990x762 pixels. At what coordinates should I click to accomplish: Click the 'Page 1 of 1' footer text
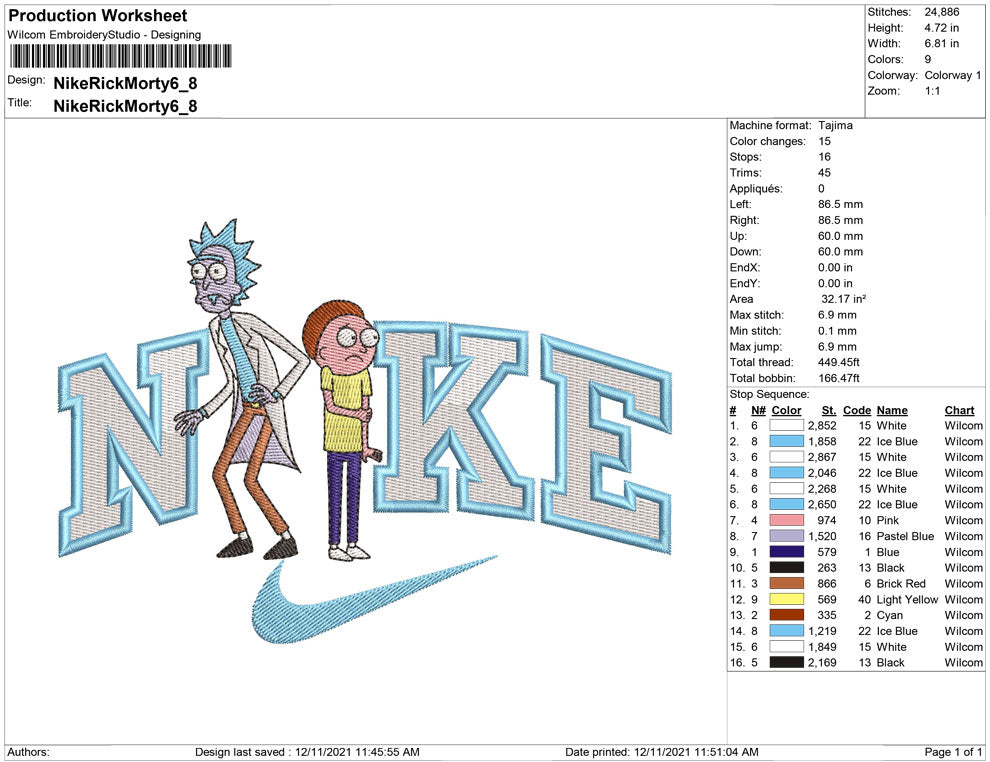953,752
